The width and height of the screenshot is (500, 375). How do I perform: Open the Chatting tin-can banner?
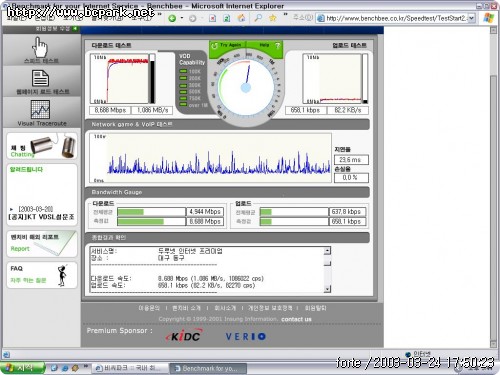point(42,146)
